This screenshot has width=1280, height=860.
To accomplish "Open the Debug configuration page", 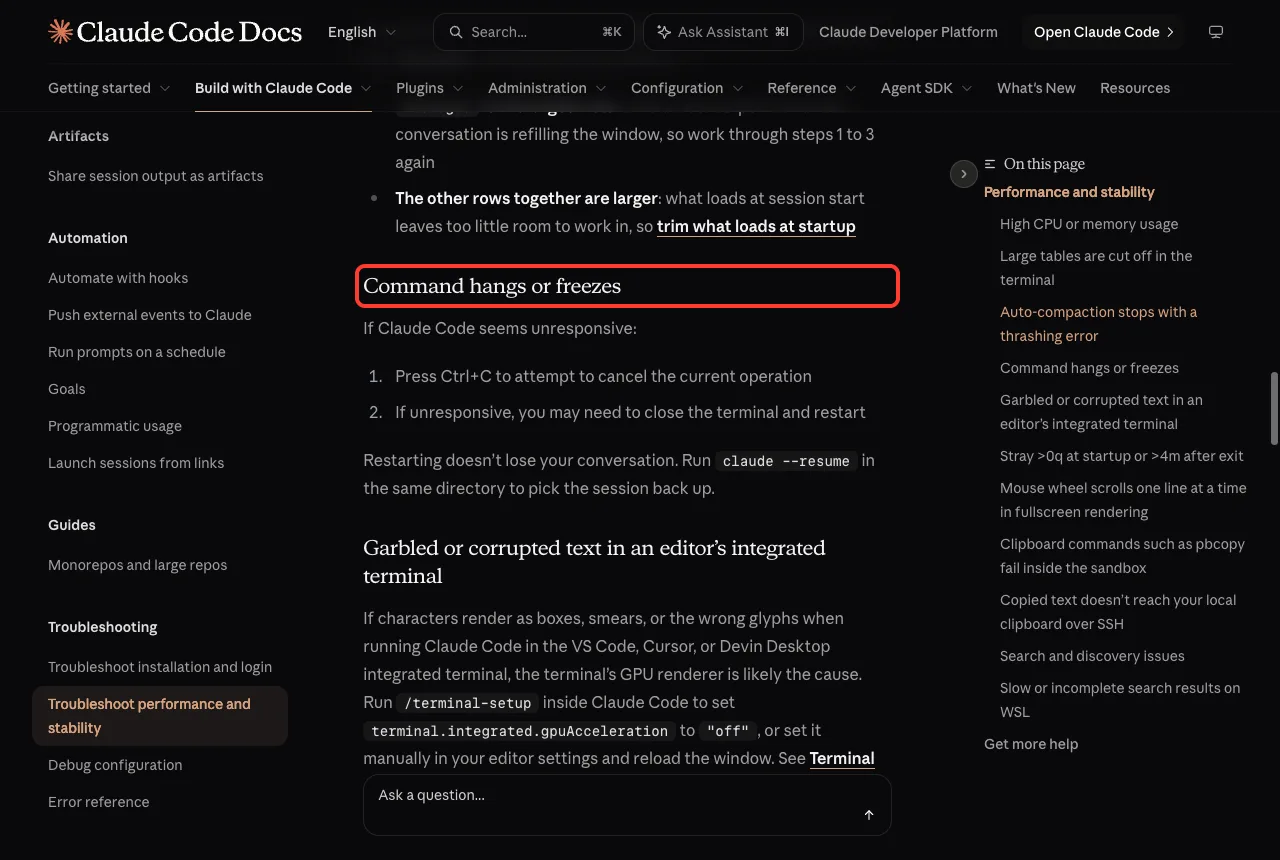I will pos(115,765).
